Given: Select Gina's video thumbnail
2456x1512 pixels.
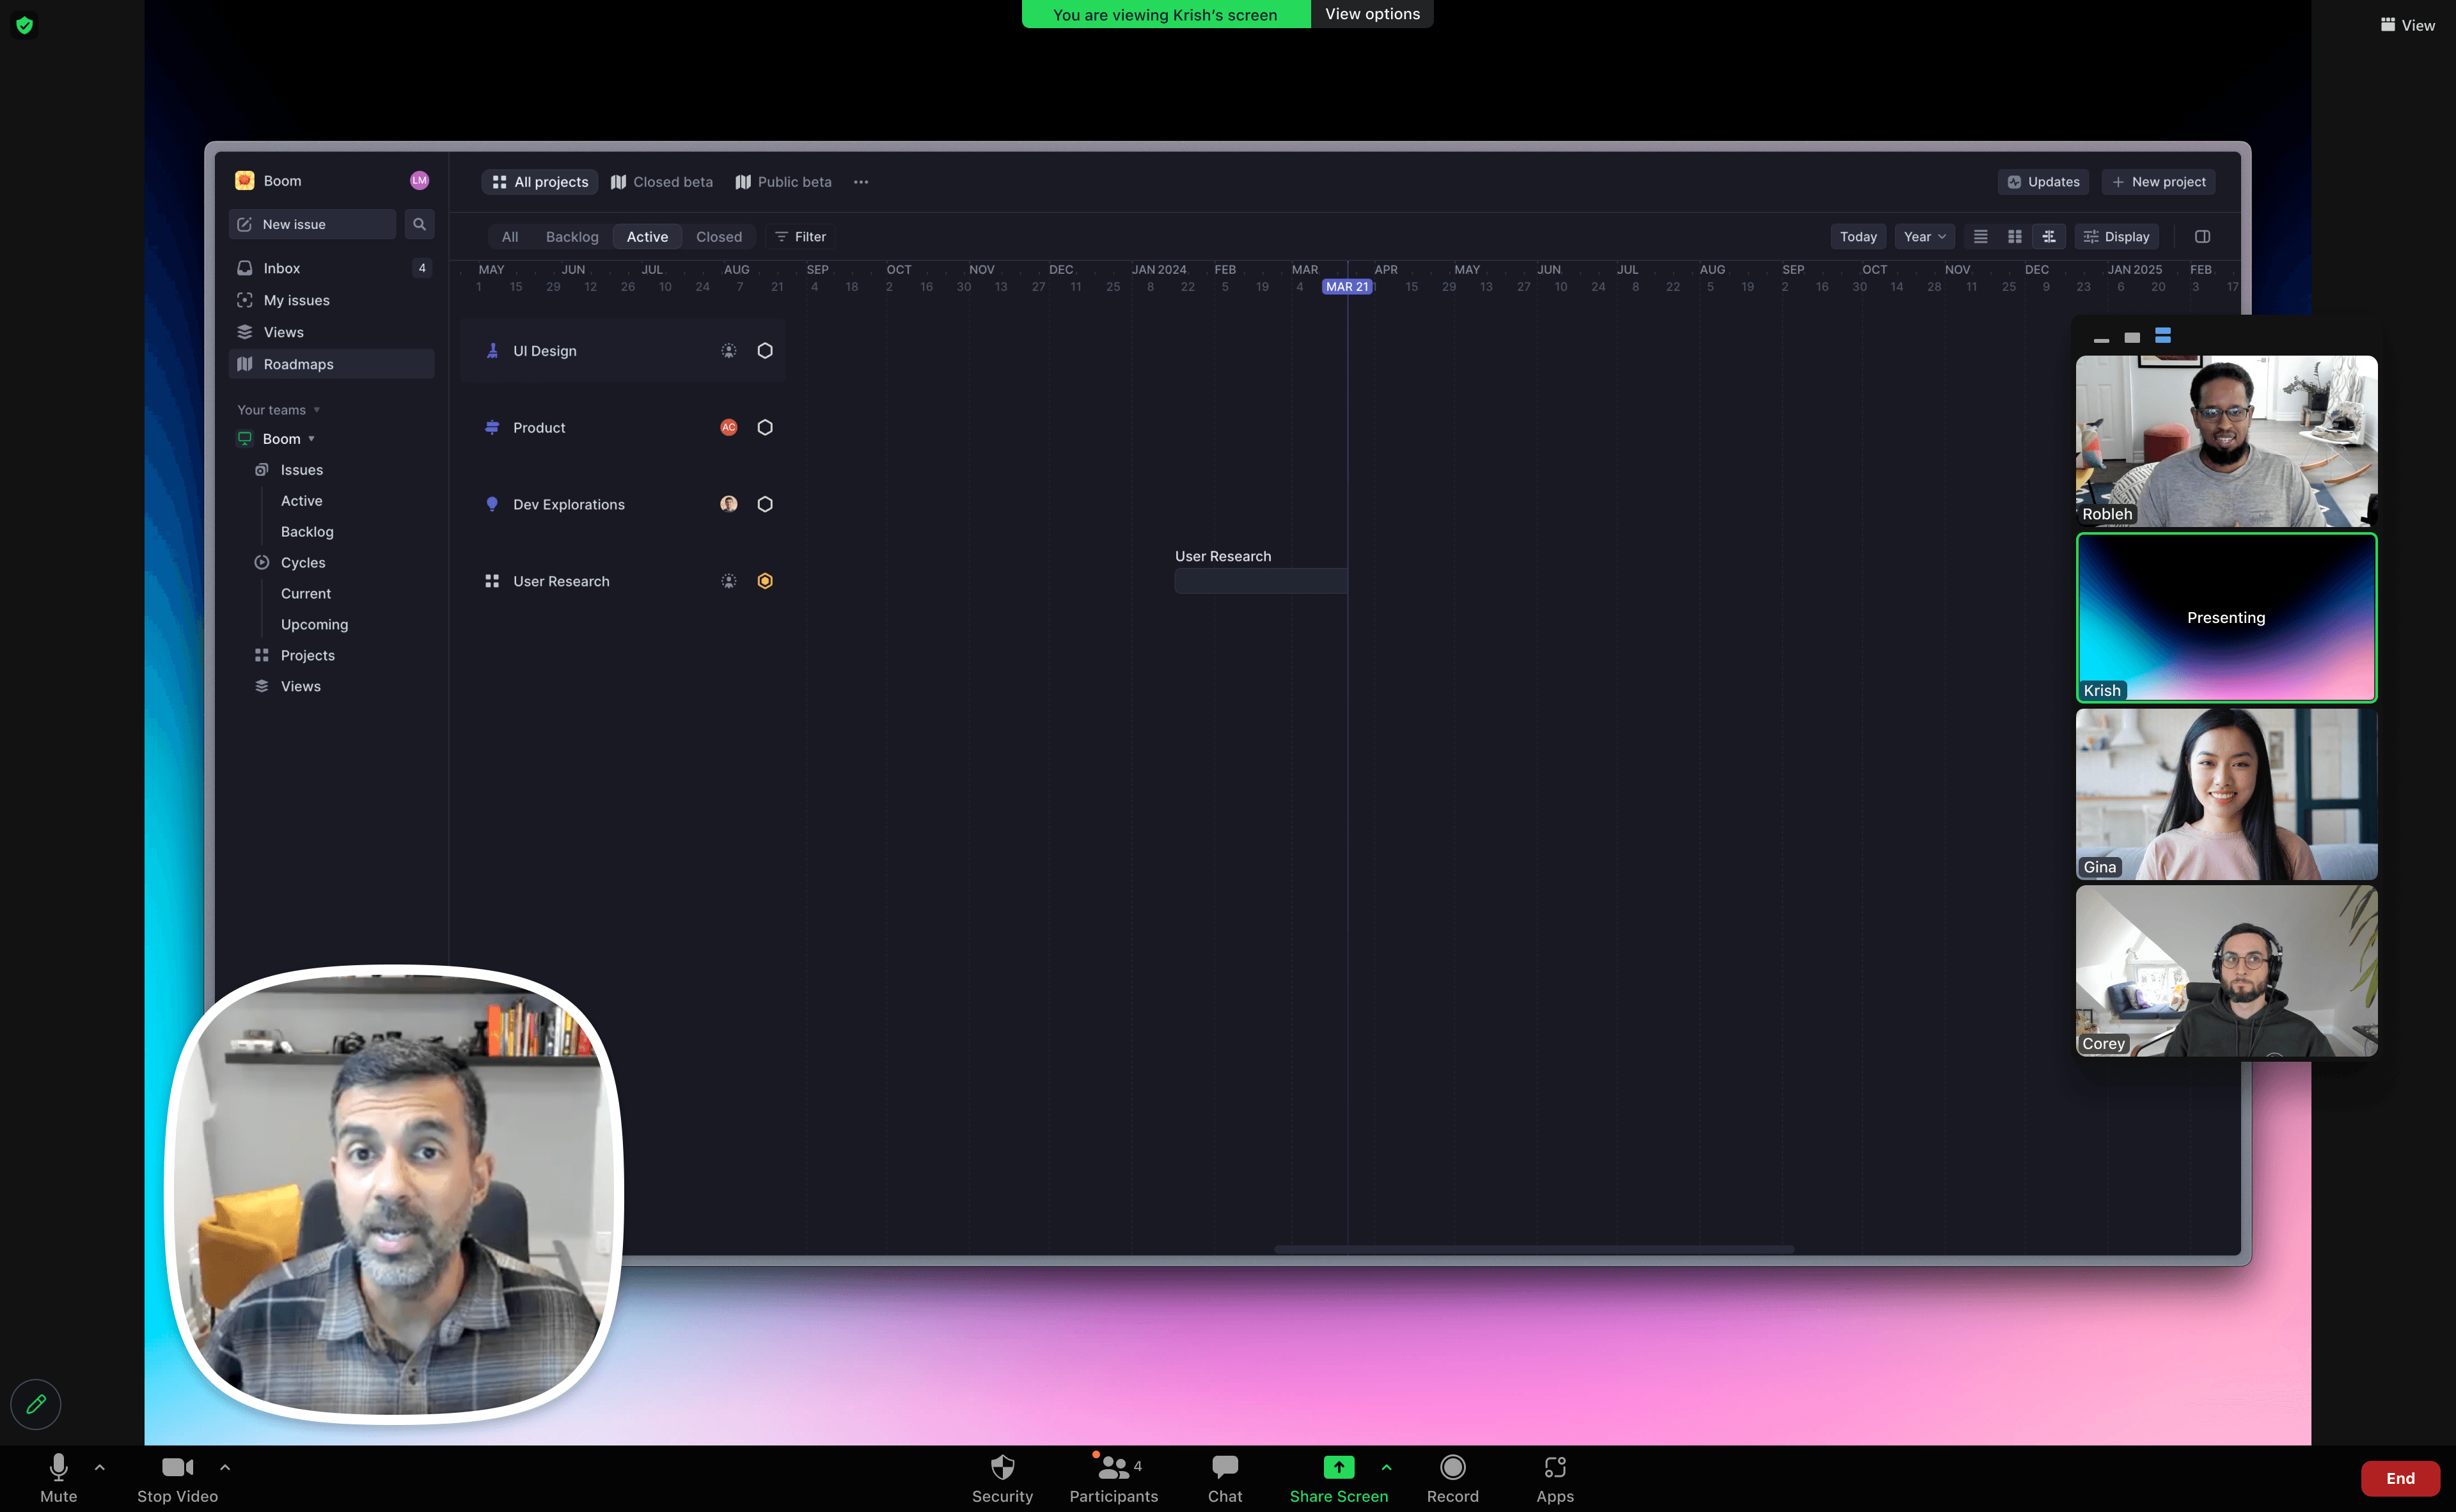Looking at the screenshot, I should (2226, 794).
